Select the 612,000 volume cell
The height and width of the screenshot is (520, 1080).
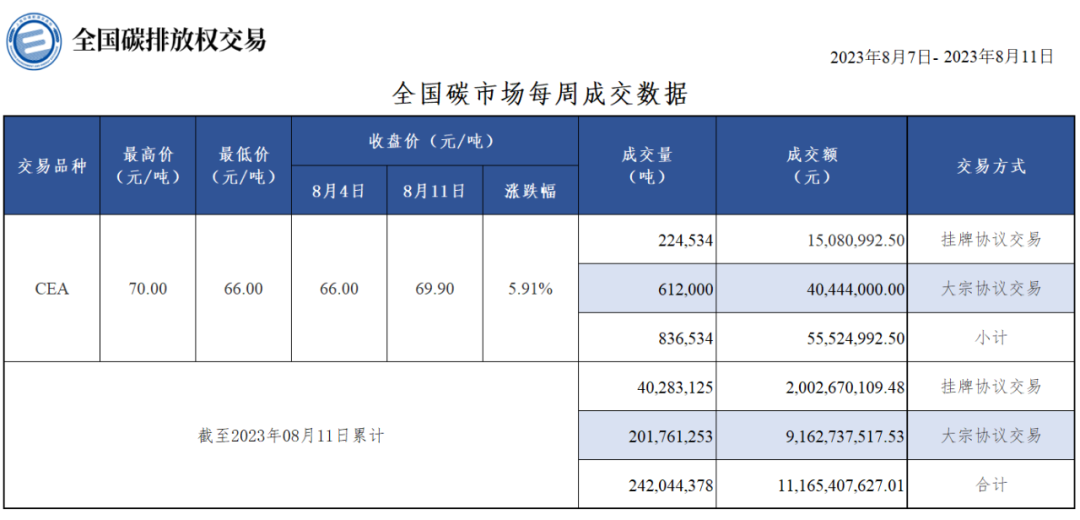pyautogui.click(x=647, y=288)
